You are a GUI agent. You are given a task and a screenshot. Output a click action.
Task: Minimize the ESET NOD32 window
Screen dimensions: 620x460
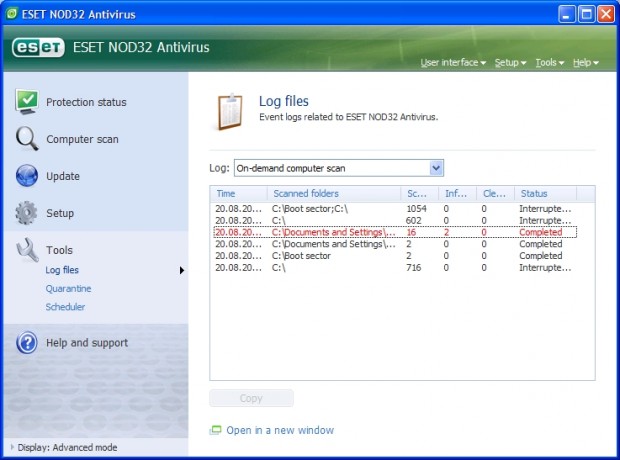click(x=566, y=14)
